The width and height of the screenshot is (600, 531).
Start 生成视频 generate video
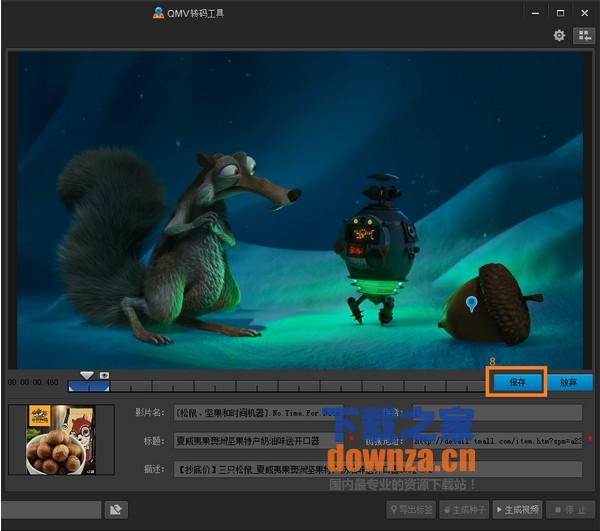coord(517,510)
